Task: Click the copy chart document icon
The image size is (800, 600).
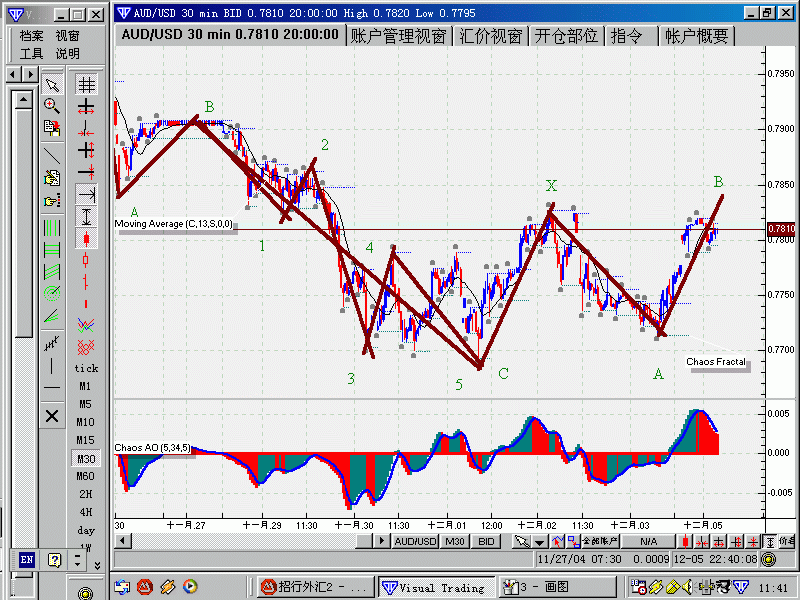Action: 52,128
